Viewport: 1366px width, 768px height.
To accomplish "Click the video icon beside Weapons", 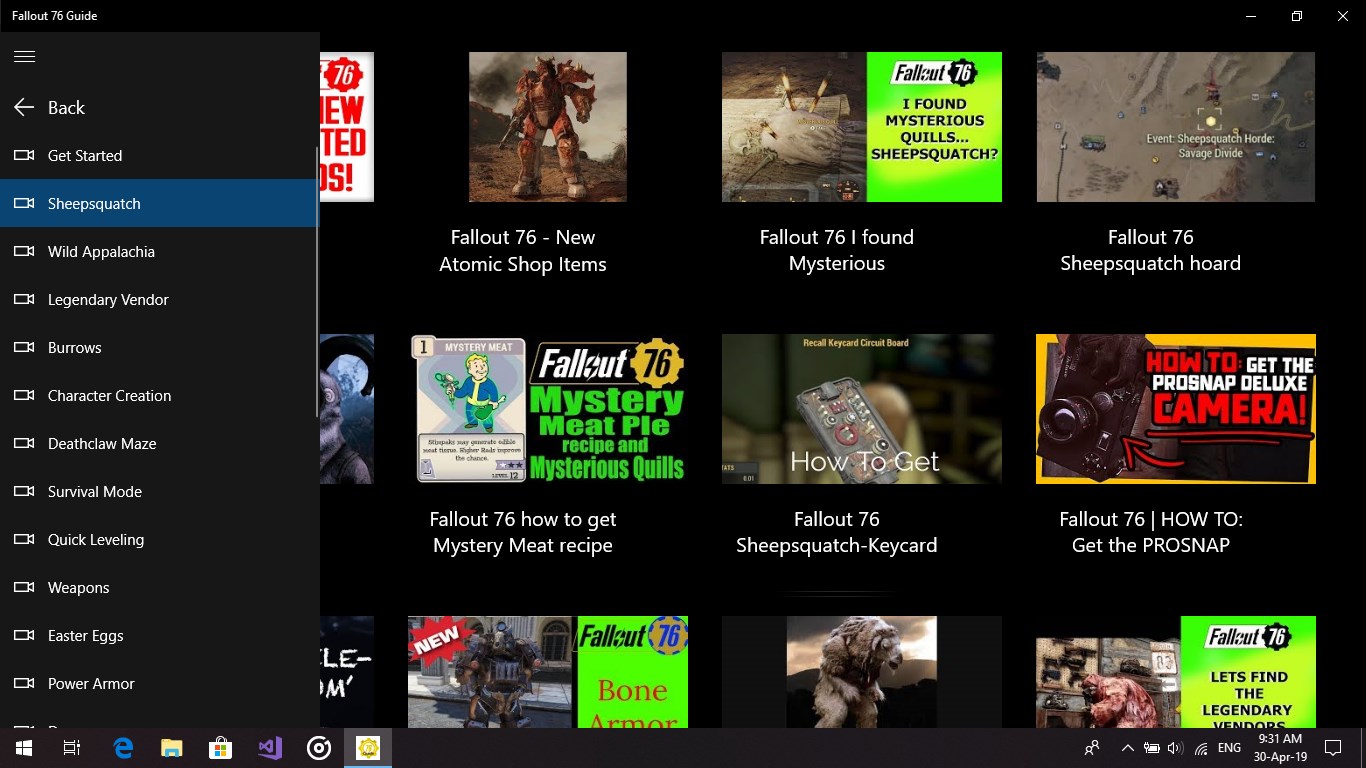I will click(x=24, y=587).
